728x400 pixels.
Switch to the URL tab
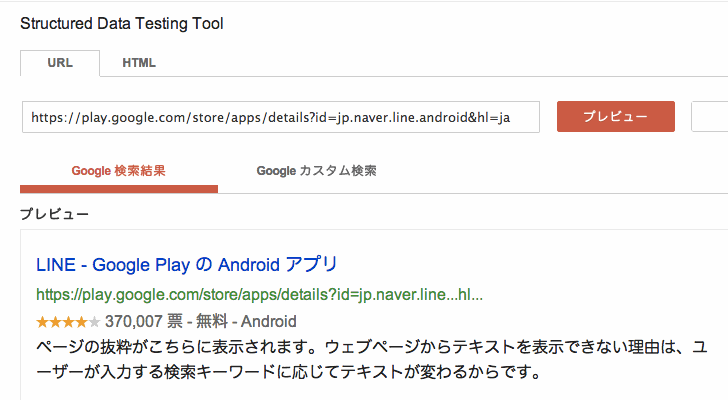60,63
